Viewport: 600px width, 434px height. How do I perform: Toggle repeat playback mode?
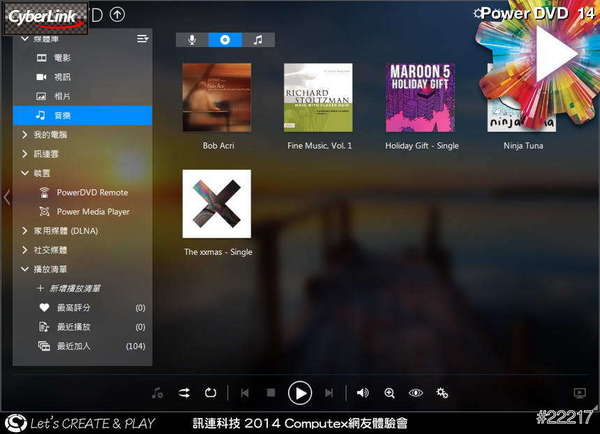(x=210, y=393)
